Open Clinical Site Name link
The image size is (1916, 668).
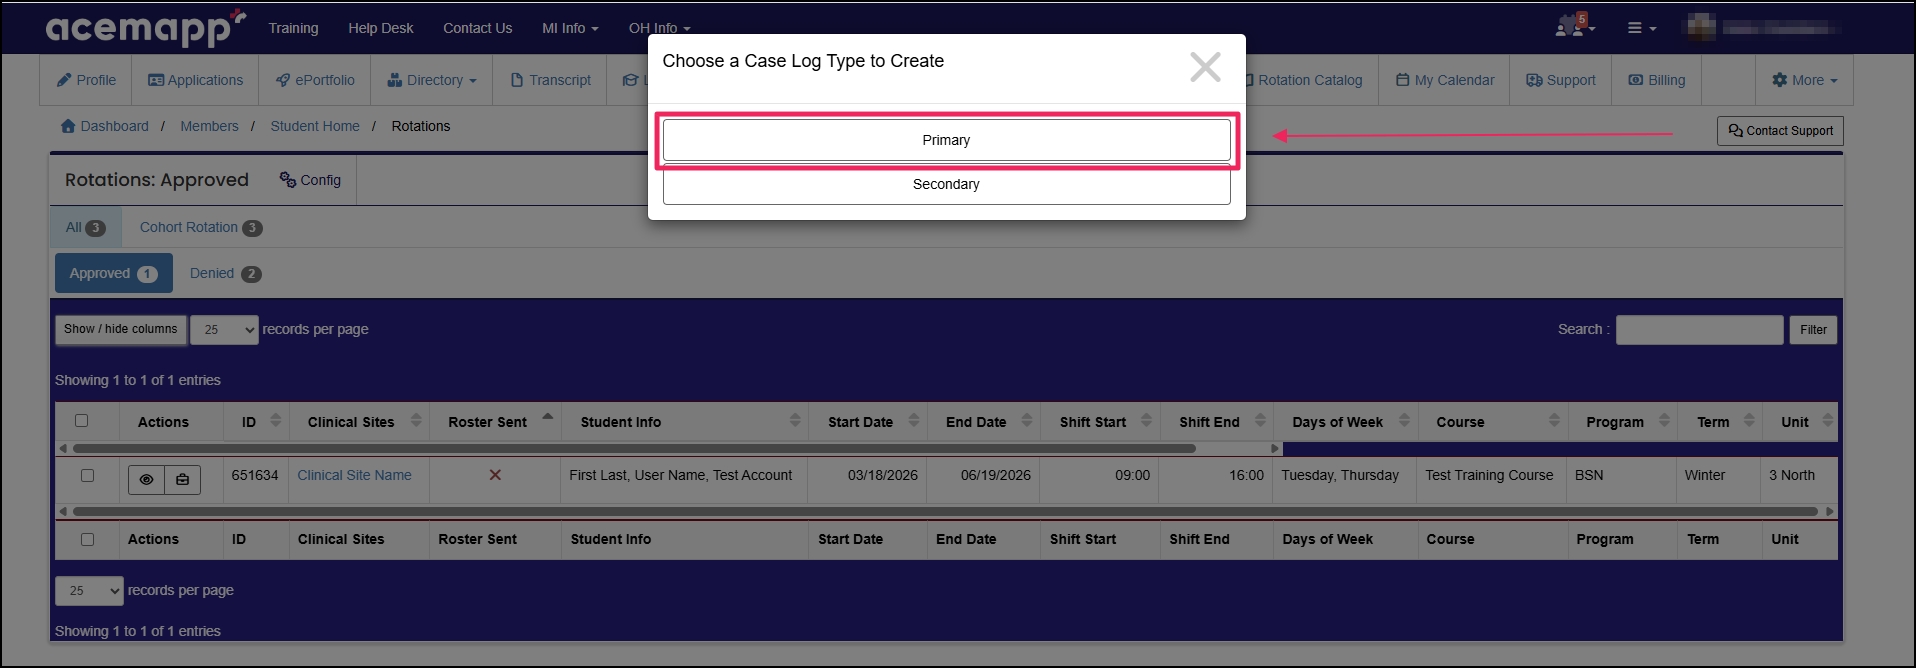[x=354, y=475]
